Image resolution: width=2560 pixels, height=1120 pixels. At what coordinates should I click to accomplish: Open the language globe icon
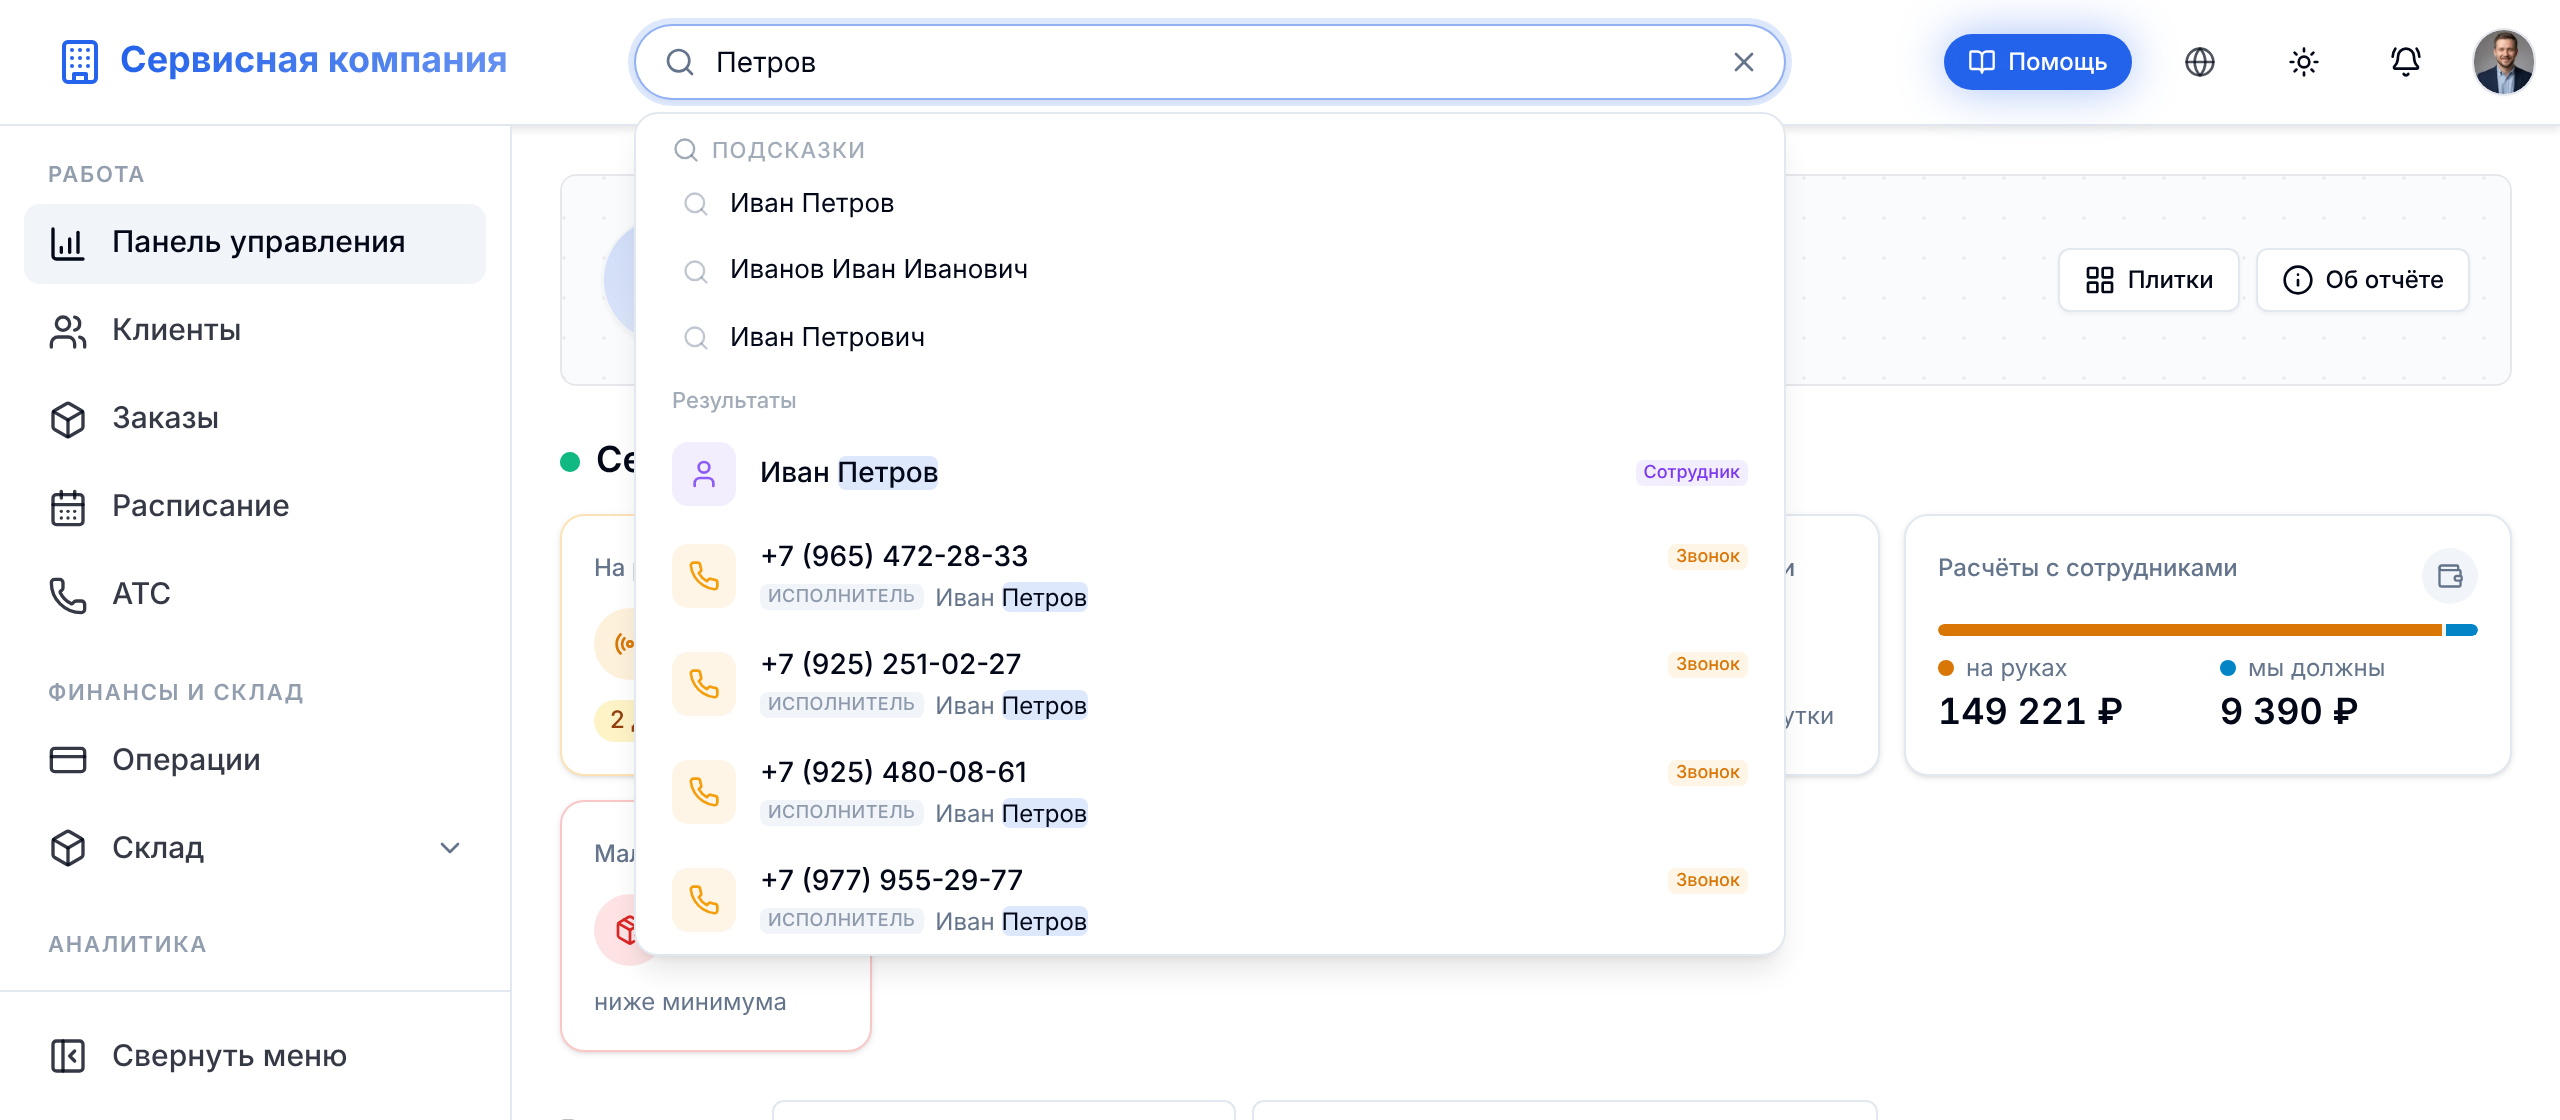tap(2200, 62)
